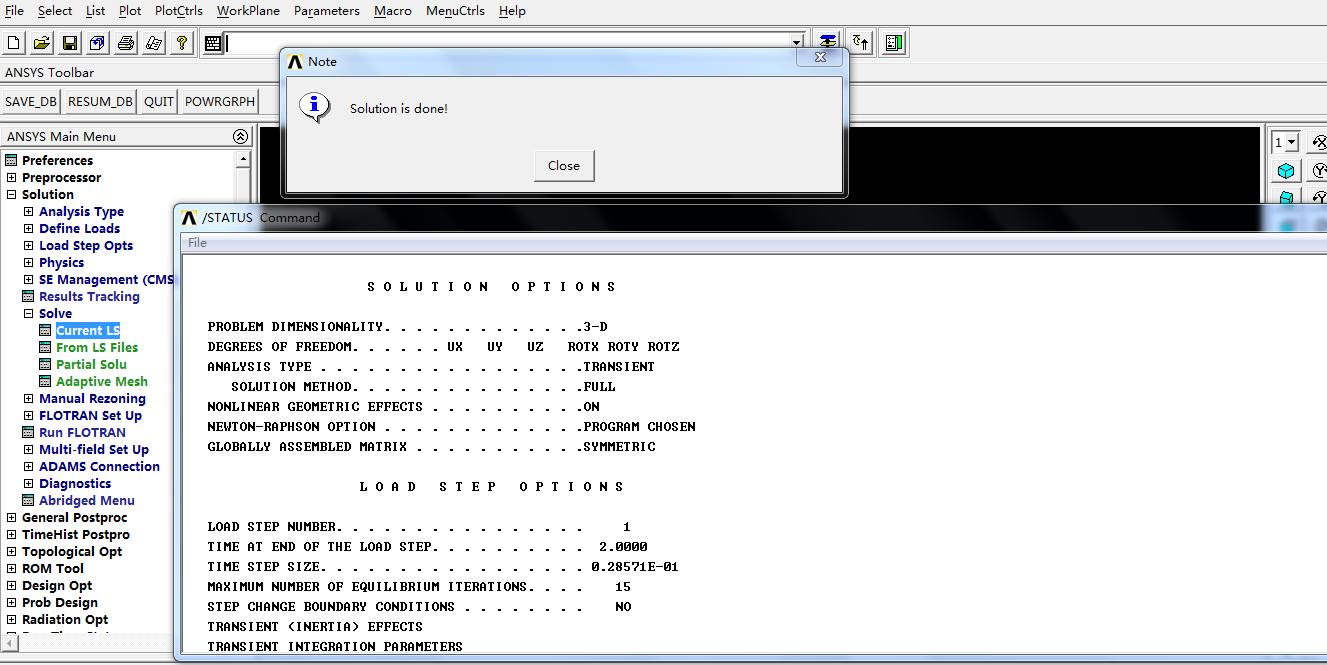Open the List menu

95,10
